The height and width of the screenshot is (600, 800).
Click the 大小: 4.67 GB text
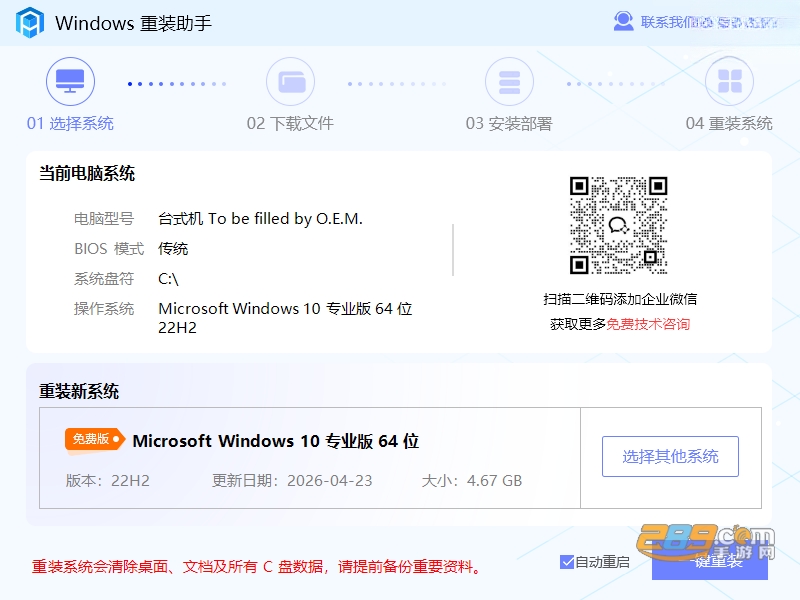pyautogui.click(x=472, y=481)
